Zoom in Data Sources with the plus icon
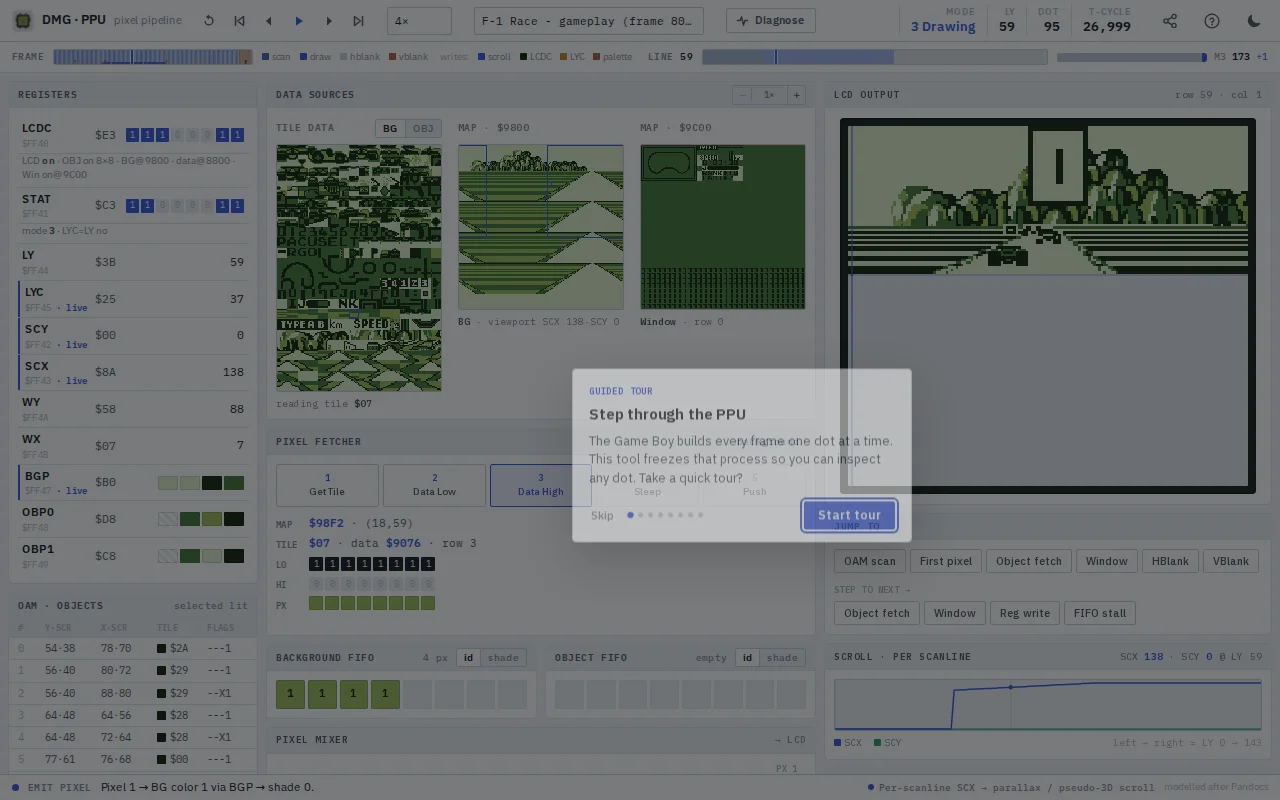The height and width of the screenshot is (800, 1280). pos(796,95)
